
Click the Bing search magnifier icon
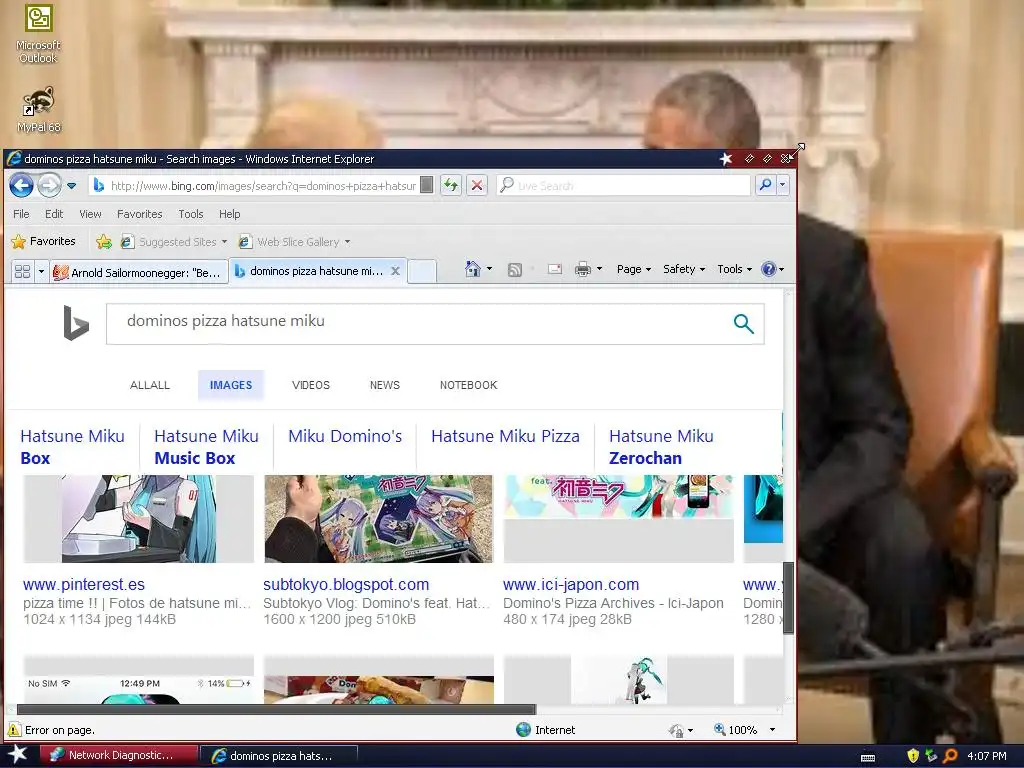click(x=743, y=323)
